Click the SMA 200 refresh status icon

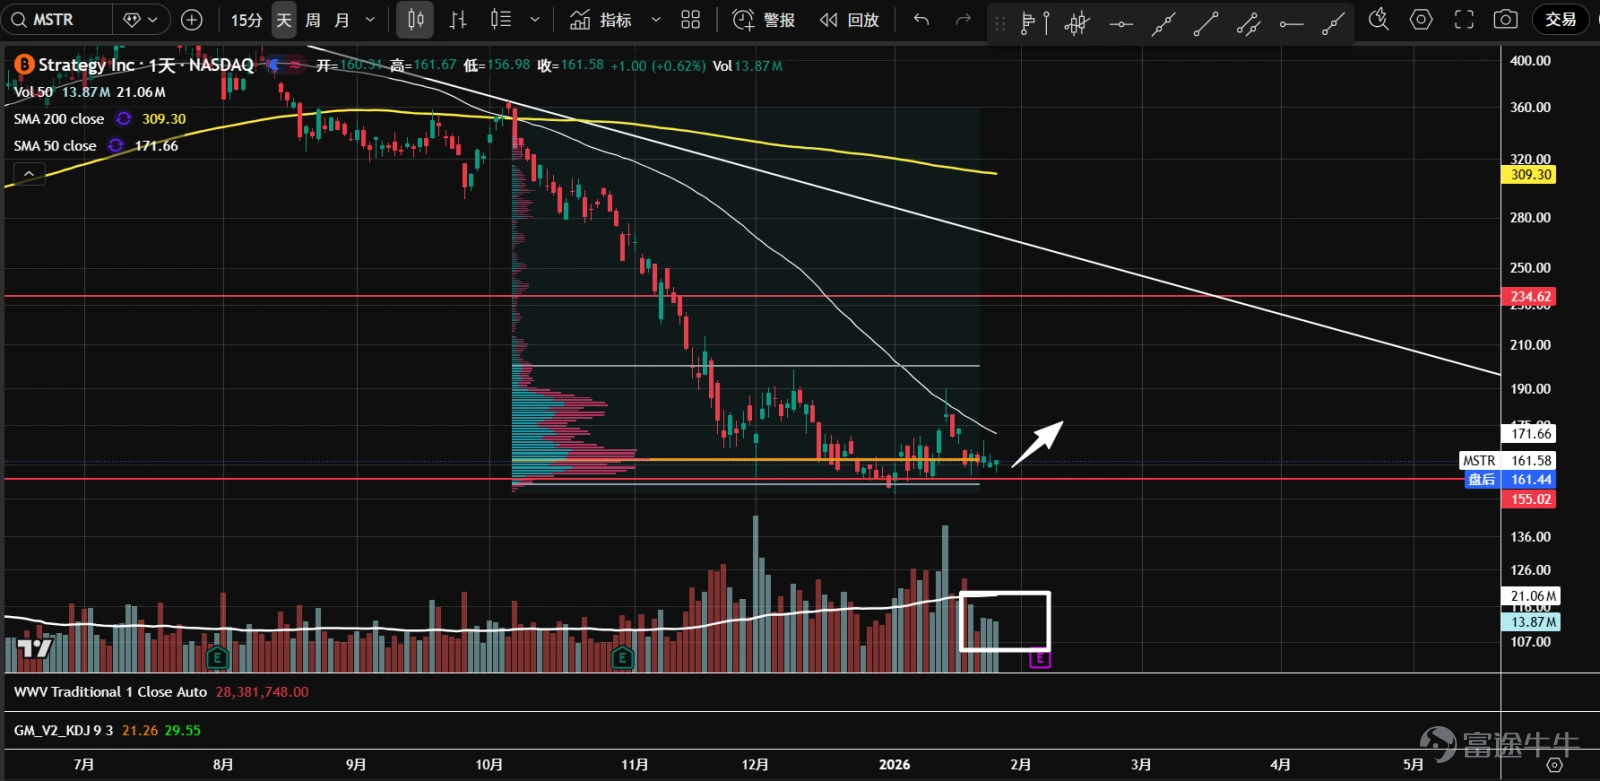(123, 119)
